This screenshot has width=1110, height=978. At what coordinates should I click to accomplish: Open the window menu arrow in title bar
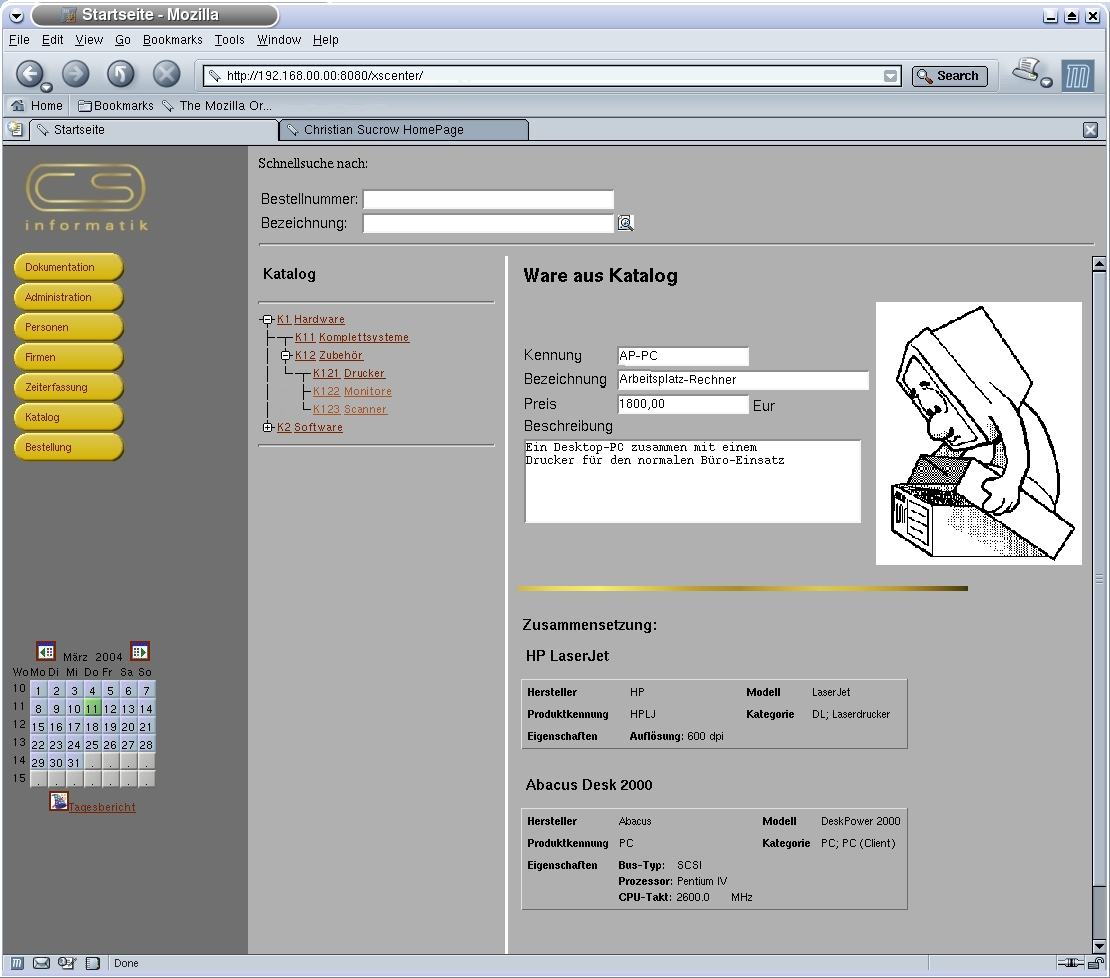coord(16,16)
